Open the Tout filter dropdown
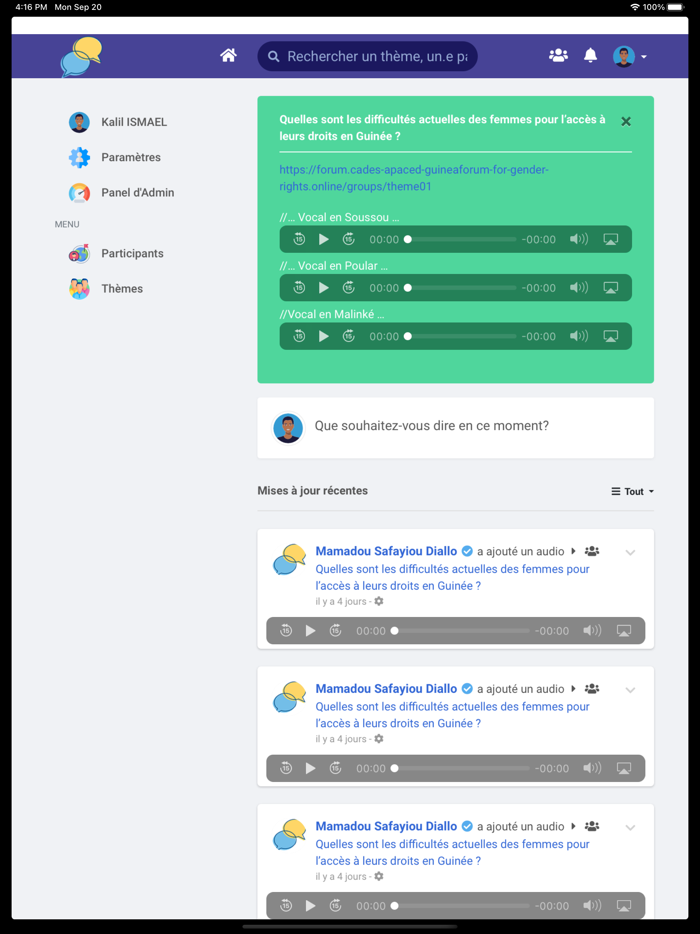The height and width of the screenshot is (934, 700). [x=631, y=491]
